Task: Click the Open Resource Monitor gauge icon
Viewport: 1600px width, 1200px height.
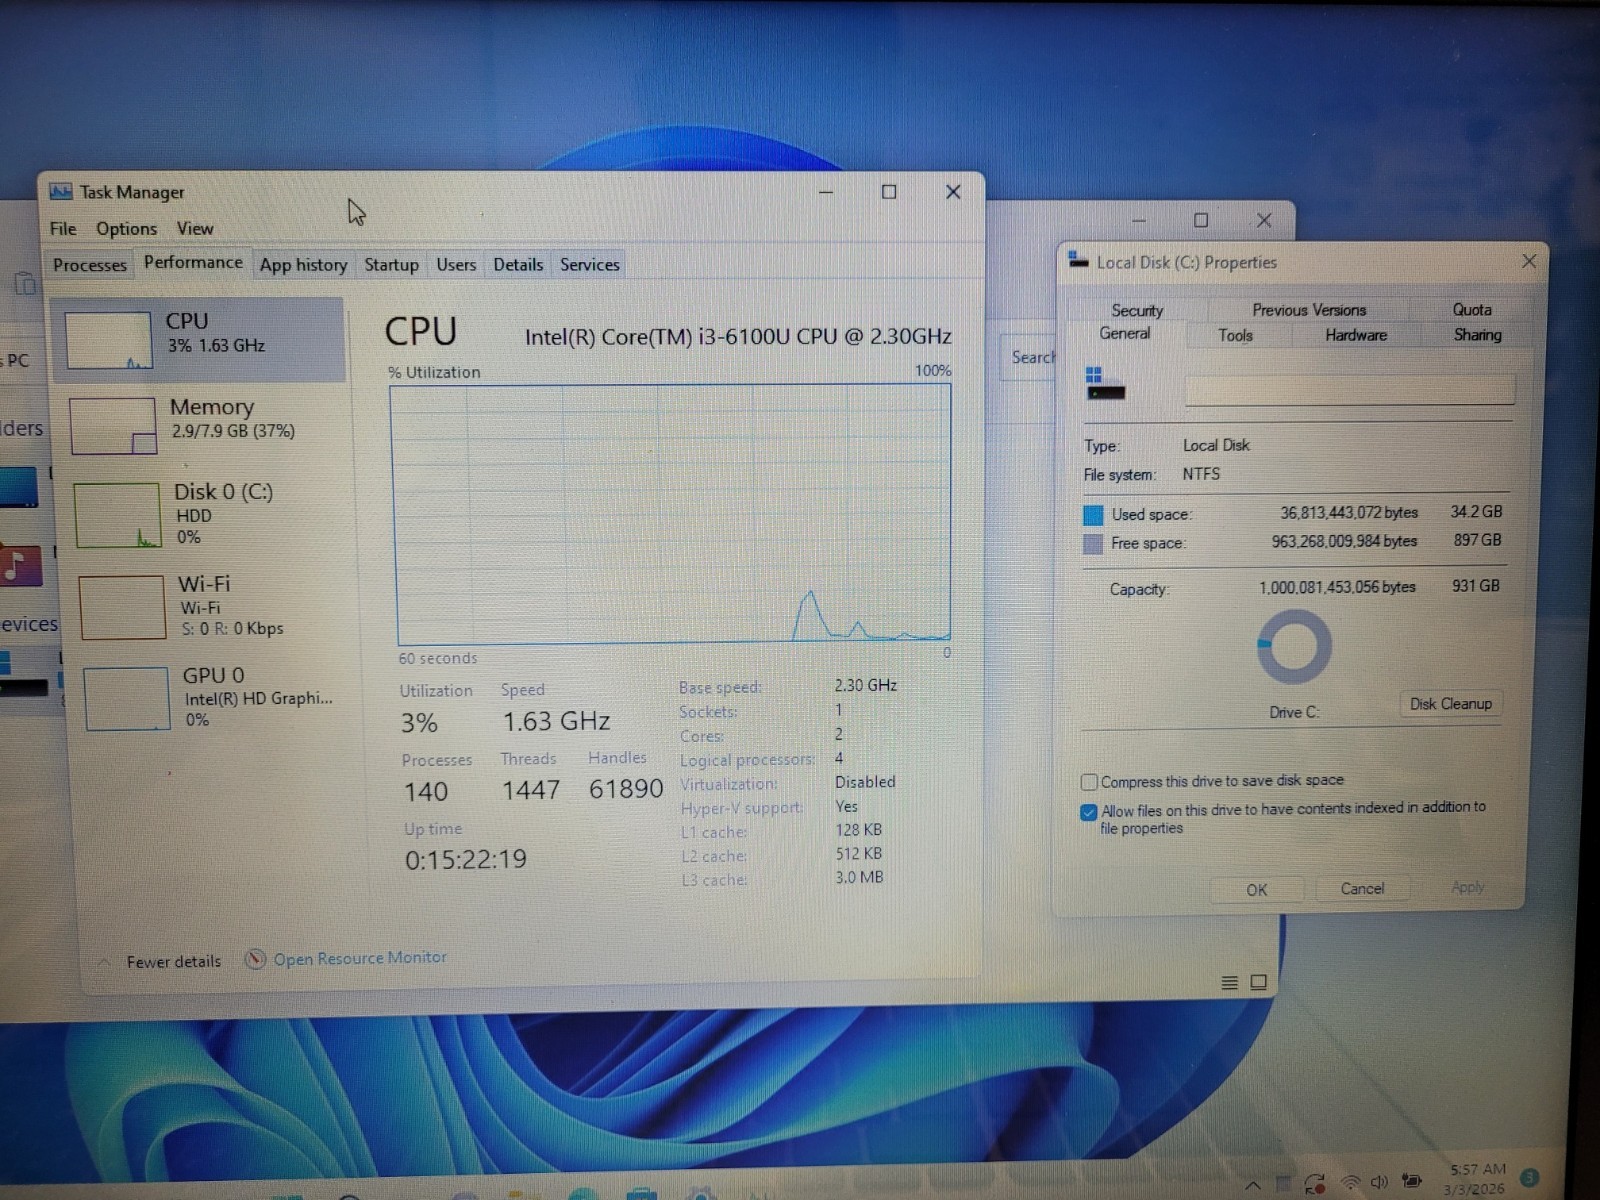Action: click(x=256, y=959)
